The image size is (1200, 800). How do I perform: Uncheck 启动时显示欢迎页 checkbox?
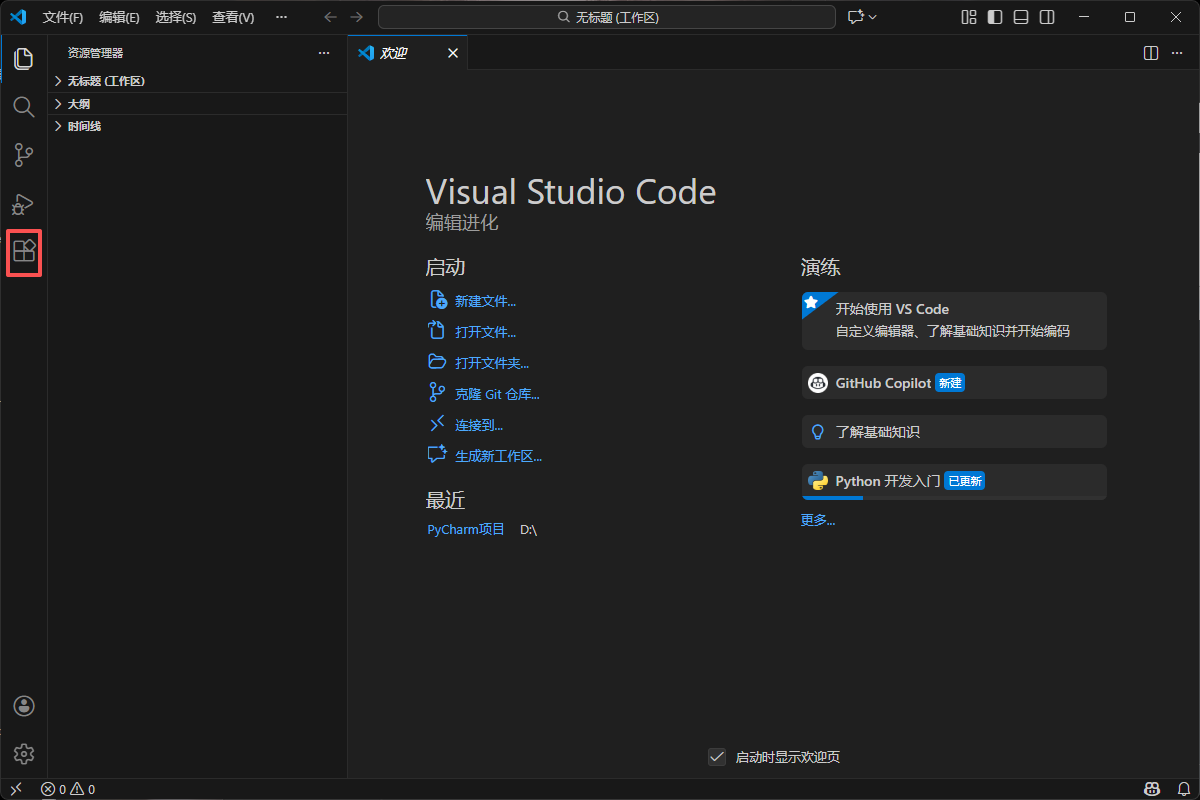(x=716, y=757)
